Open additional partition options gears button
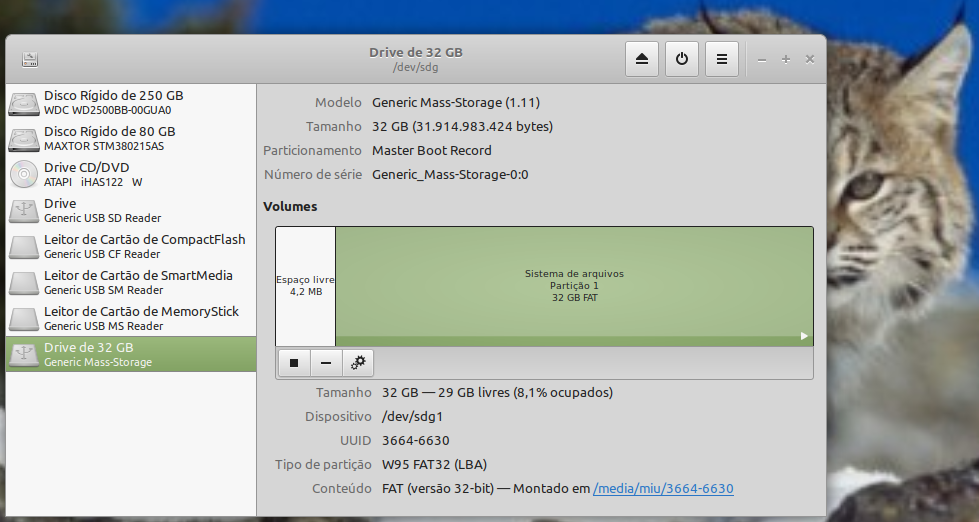The width and height of the screenshot is (979, 522). pos(358,363)
